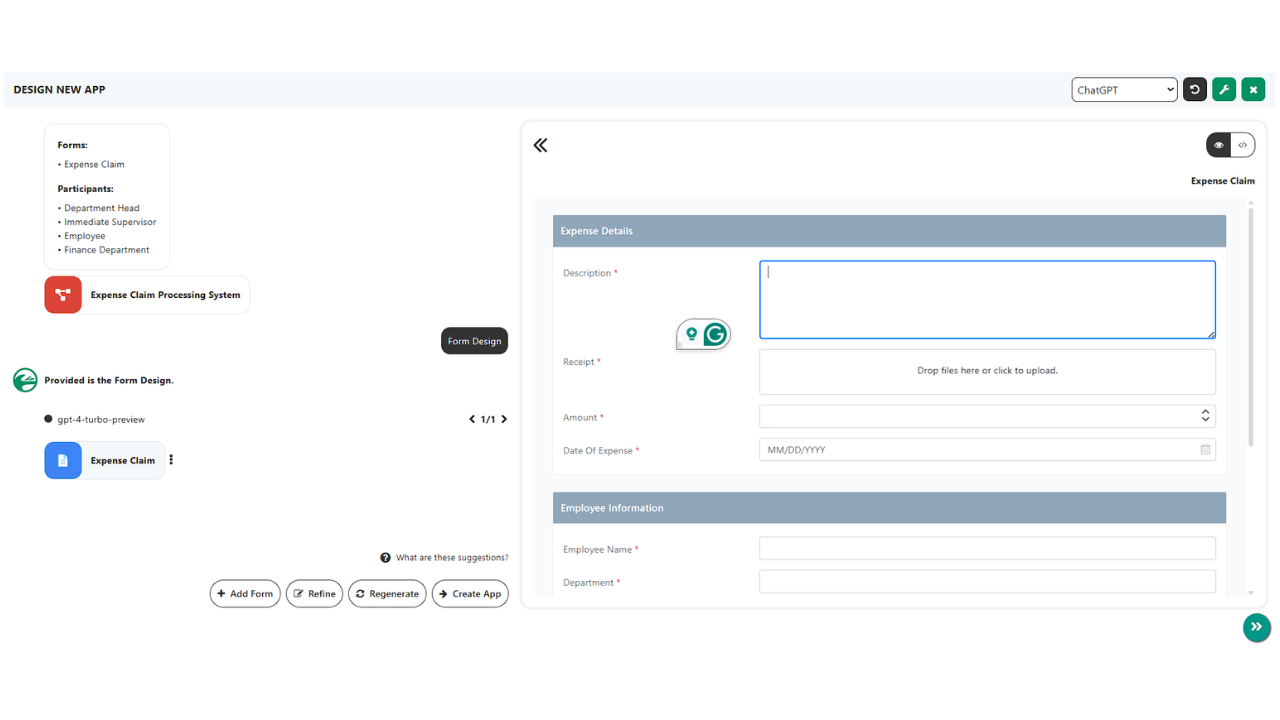This screenshot has height=720, width=1280.
Task: Click the red Expense Claim Processing System icon
Action: tap(63, 295)
